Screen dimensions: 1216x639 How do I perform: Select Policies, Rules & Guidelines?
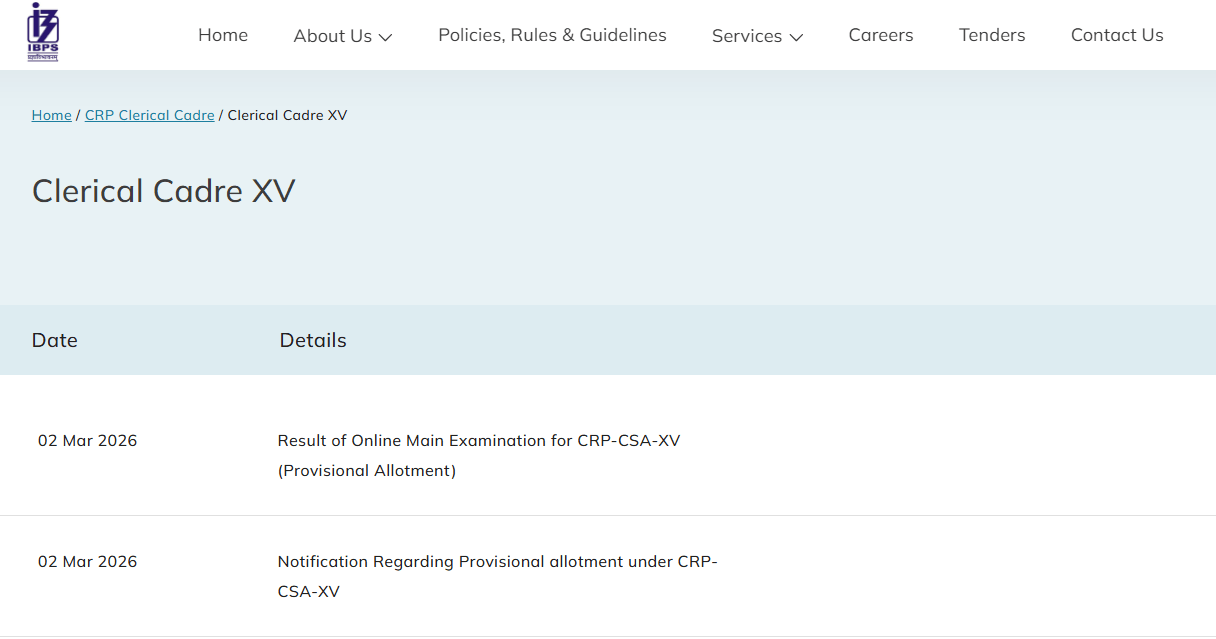pos(551,34)
